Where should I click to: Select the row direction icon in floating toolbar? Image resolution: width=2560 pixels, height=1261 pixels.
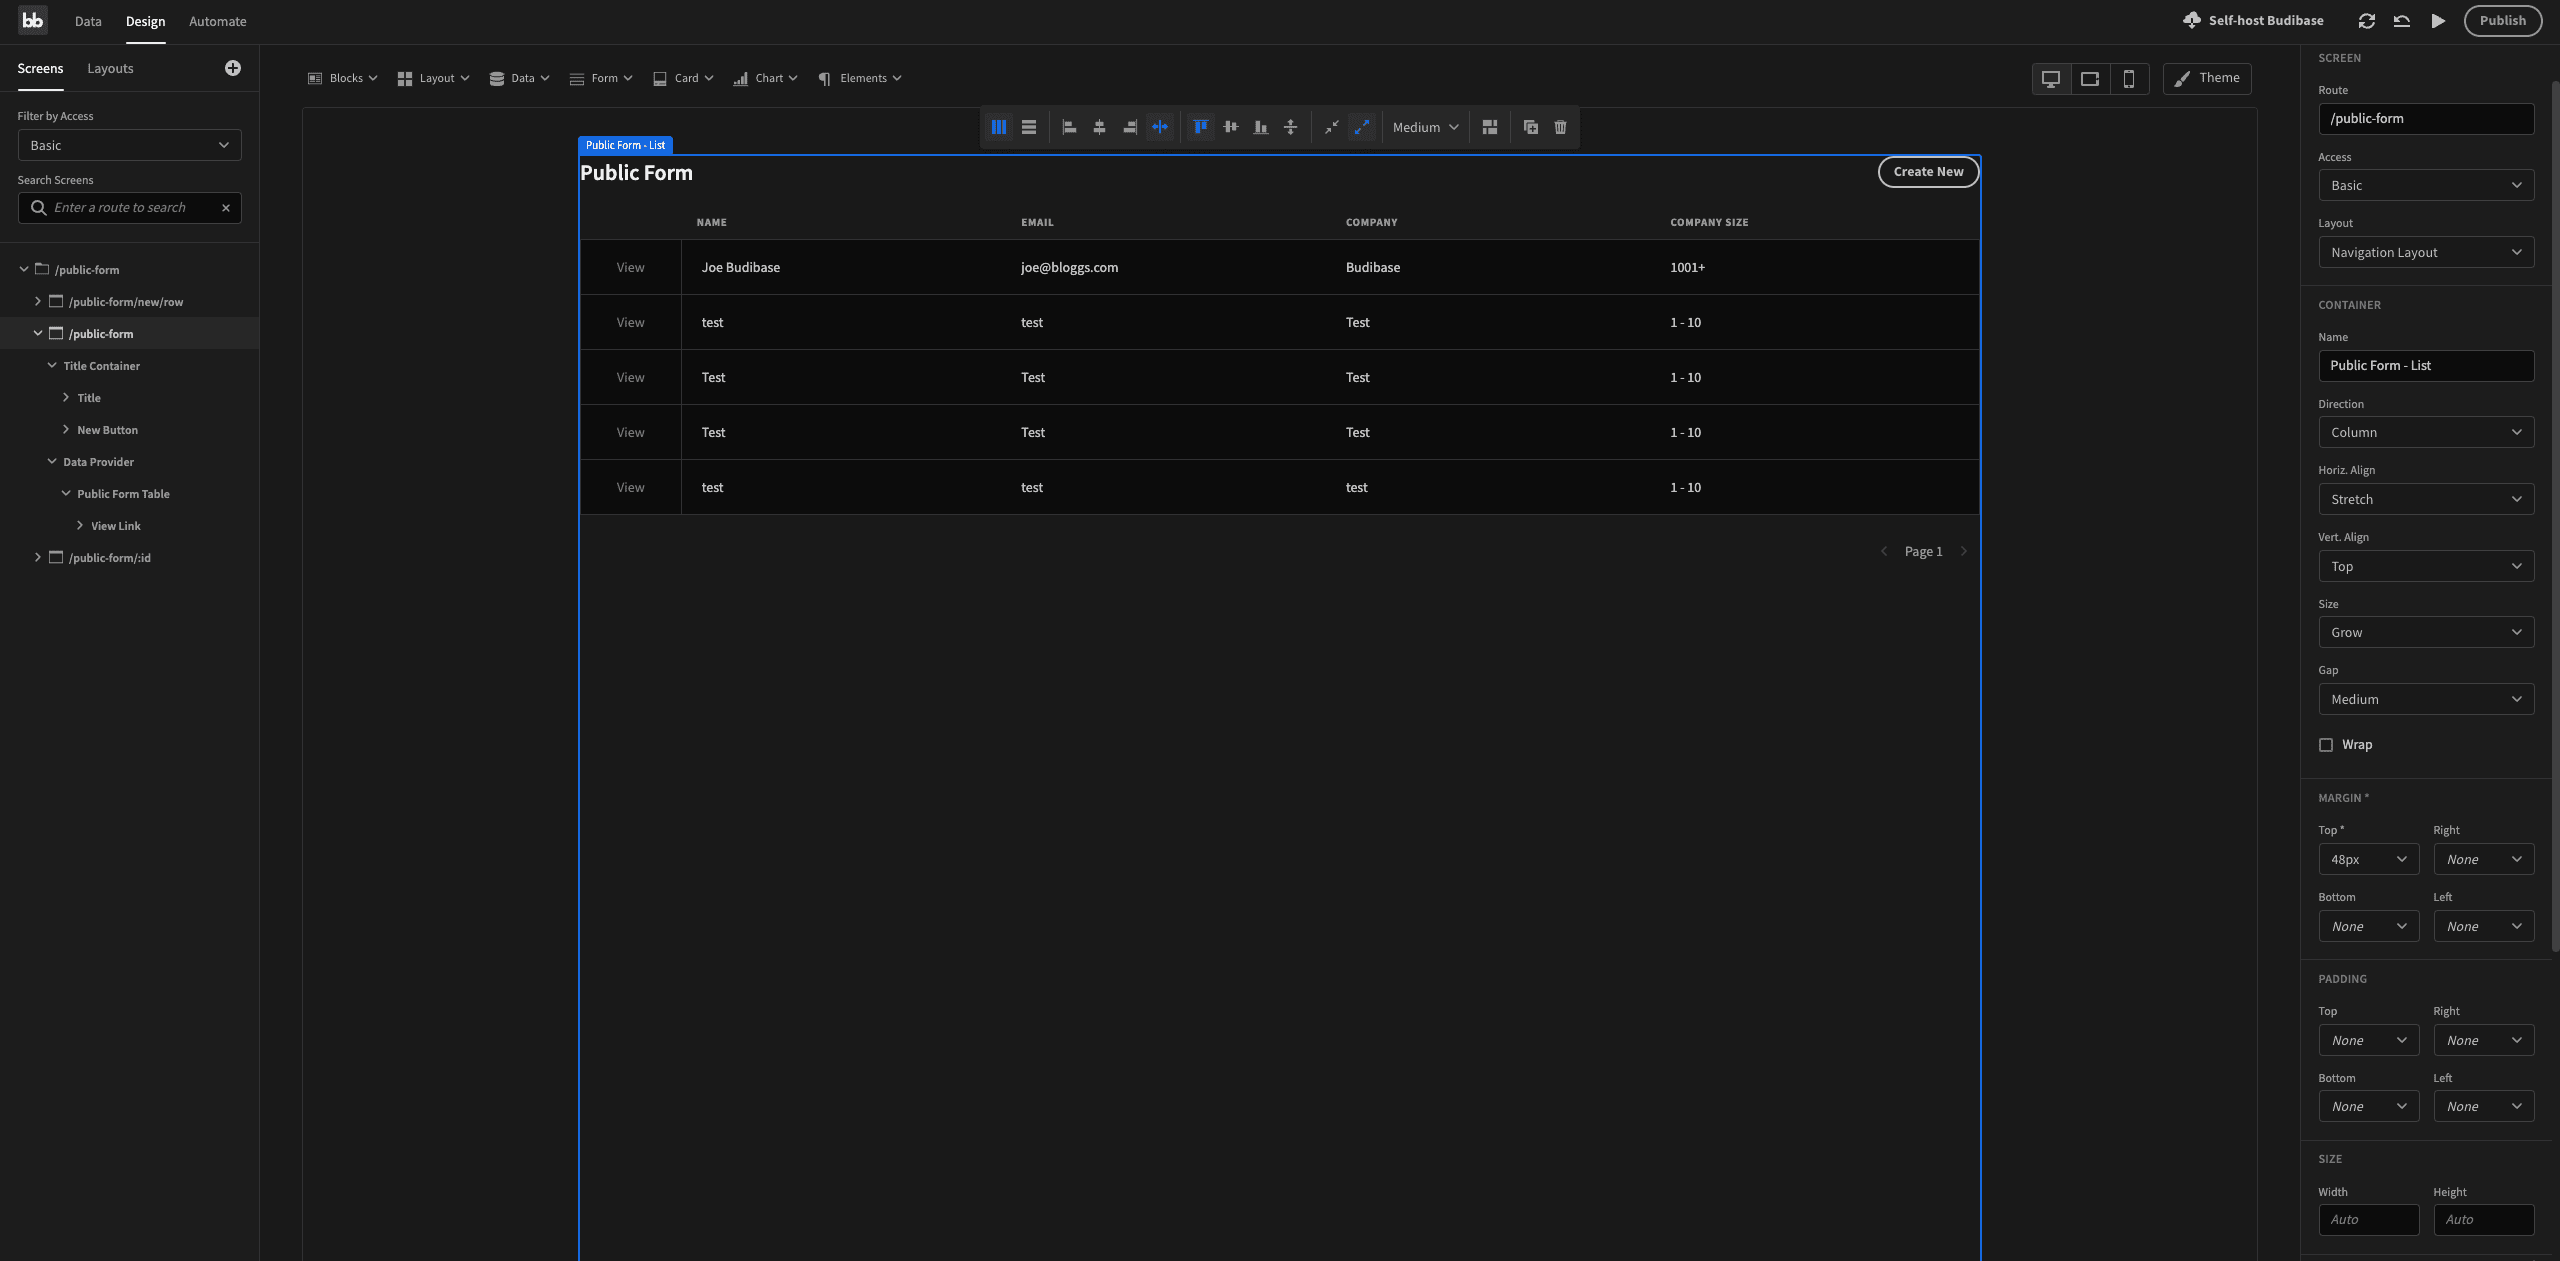(1028, 127)
